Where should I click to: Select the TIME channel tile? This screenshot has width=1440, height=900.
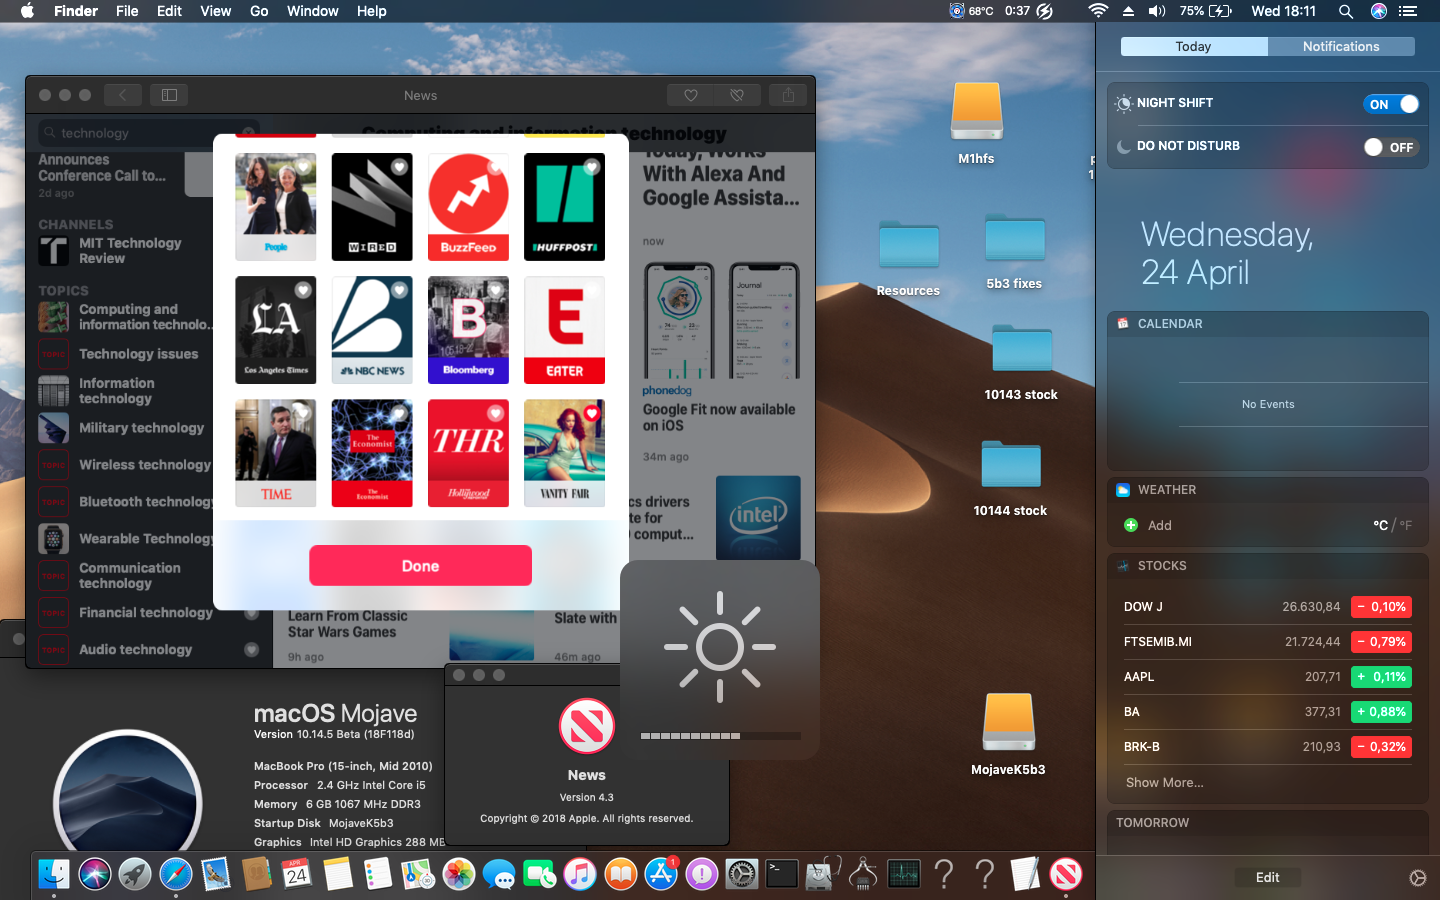point(276,453)
